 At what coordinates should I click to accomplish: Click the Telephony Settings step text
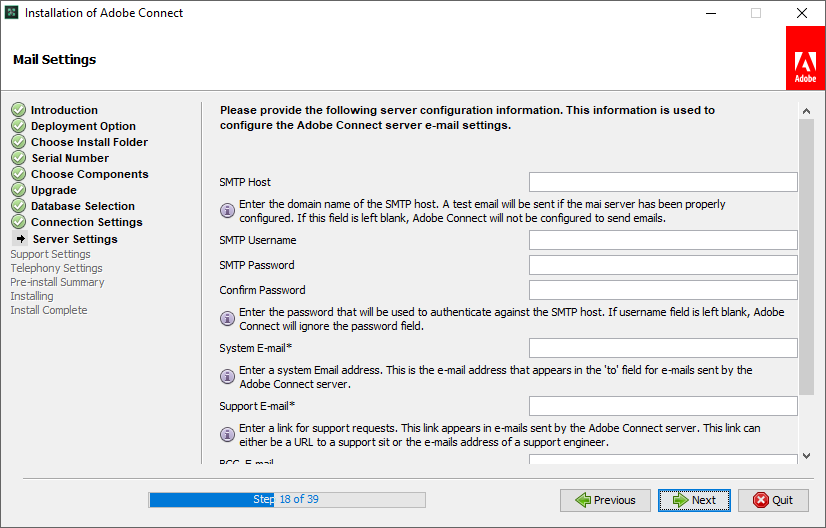pyautogui.click(x=56, y=268)
